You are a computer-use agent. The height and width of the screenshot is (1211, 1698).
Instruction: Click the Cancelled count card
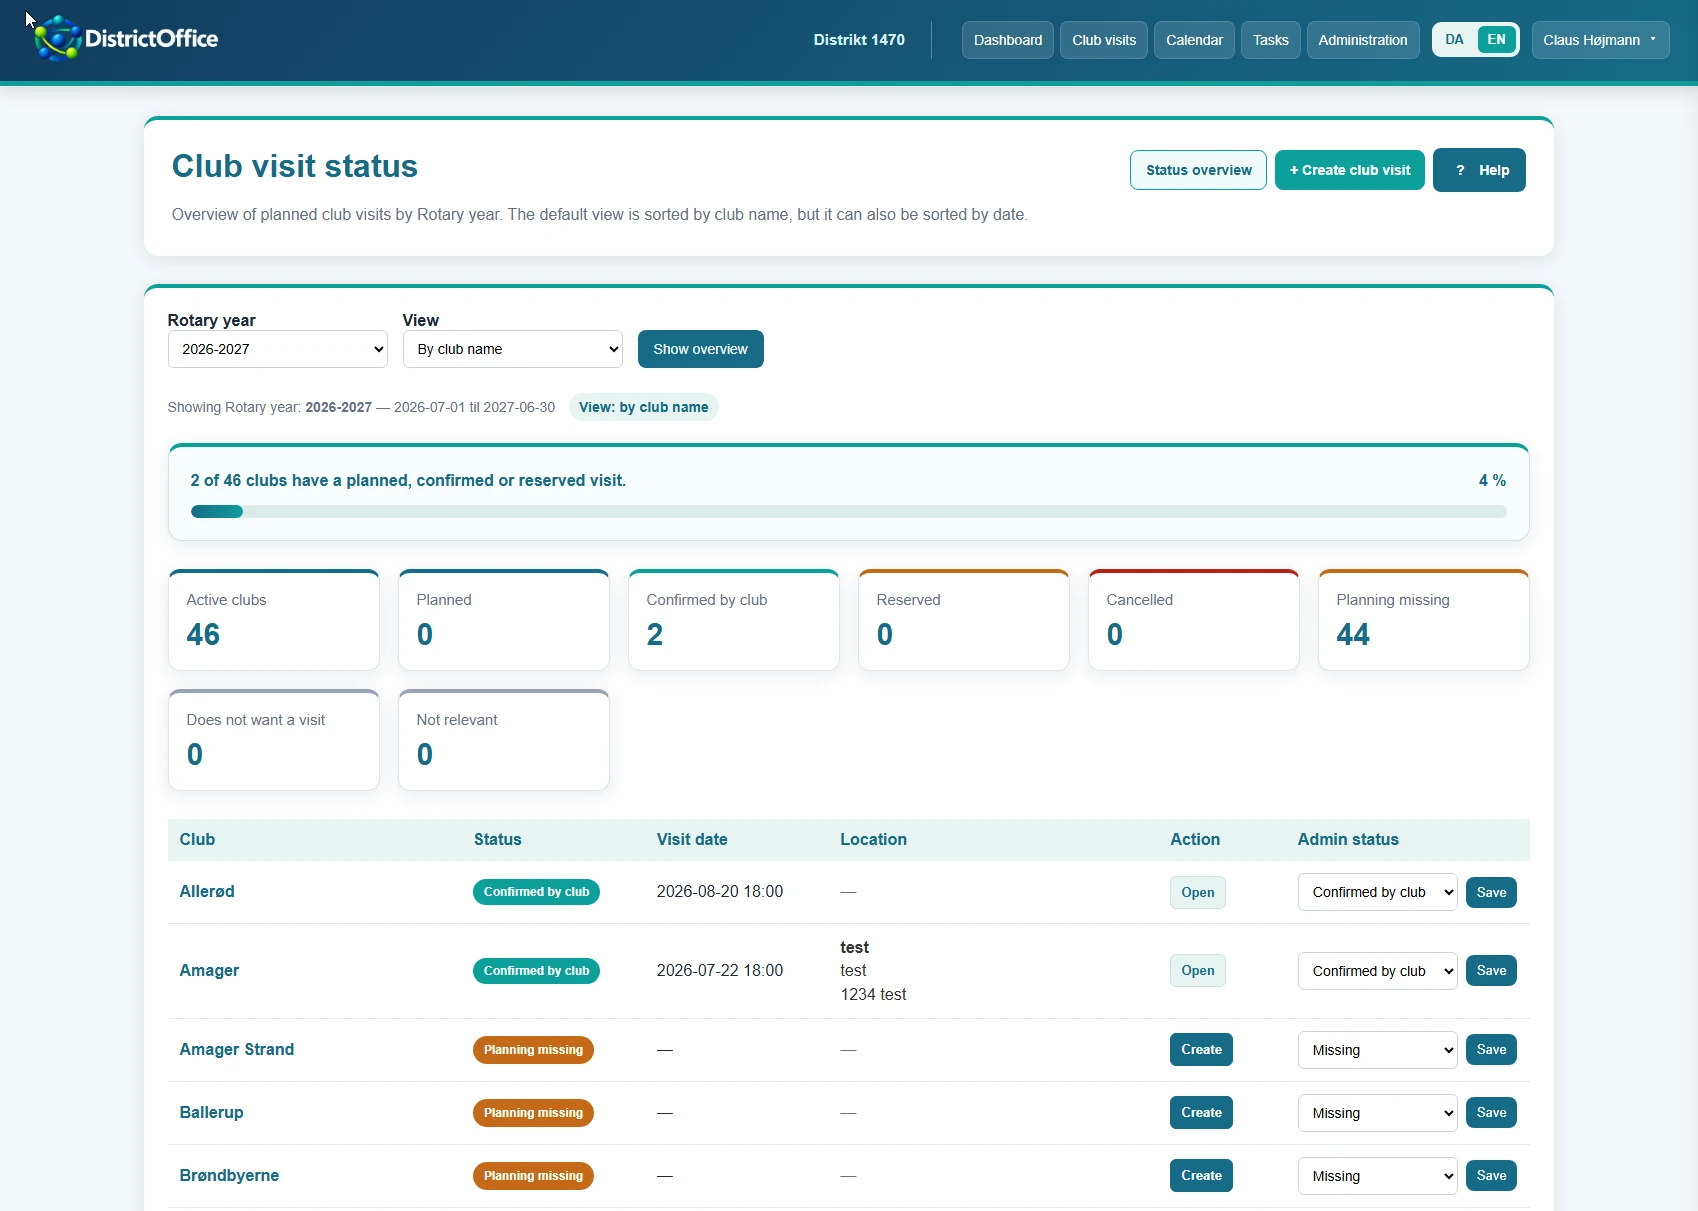click(x=1194, y=620)
